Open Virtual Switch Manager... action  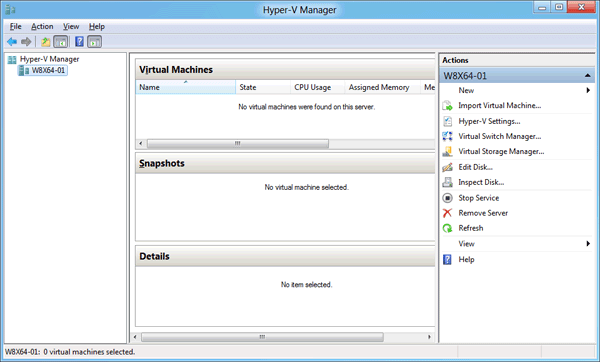click(x=500, y=136)
